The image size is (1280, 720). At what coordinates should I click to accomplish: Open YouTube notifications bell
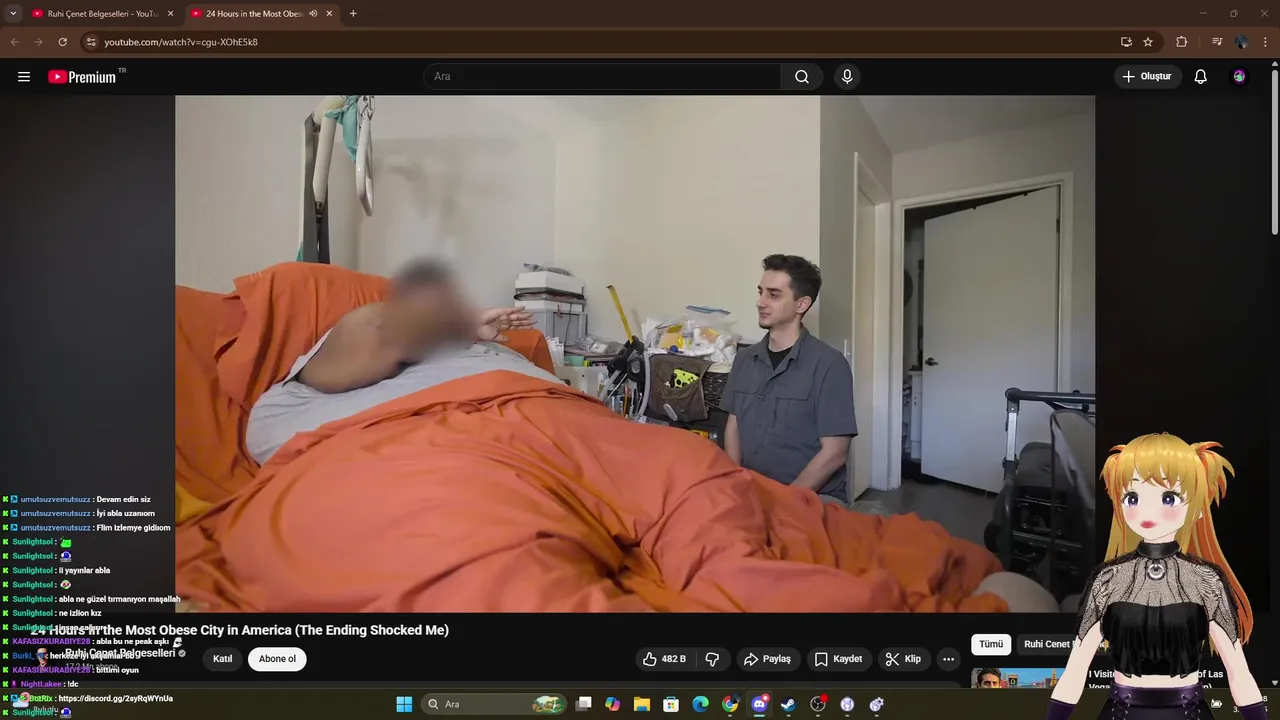coord(1201,77)
